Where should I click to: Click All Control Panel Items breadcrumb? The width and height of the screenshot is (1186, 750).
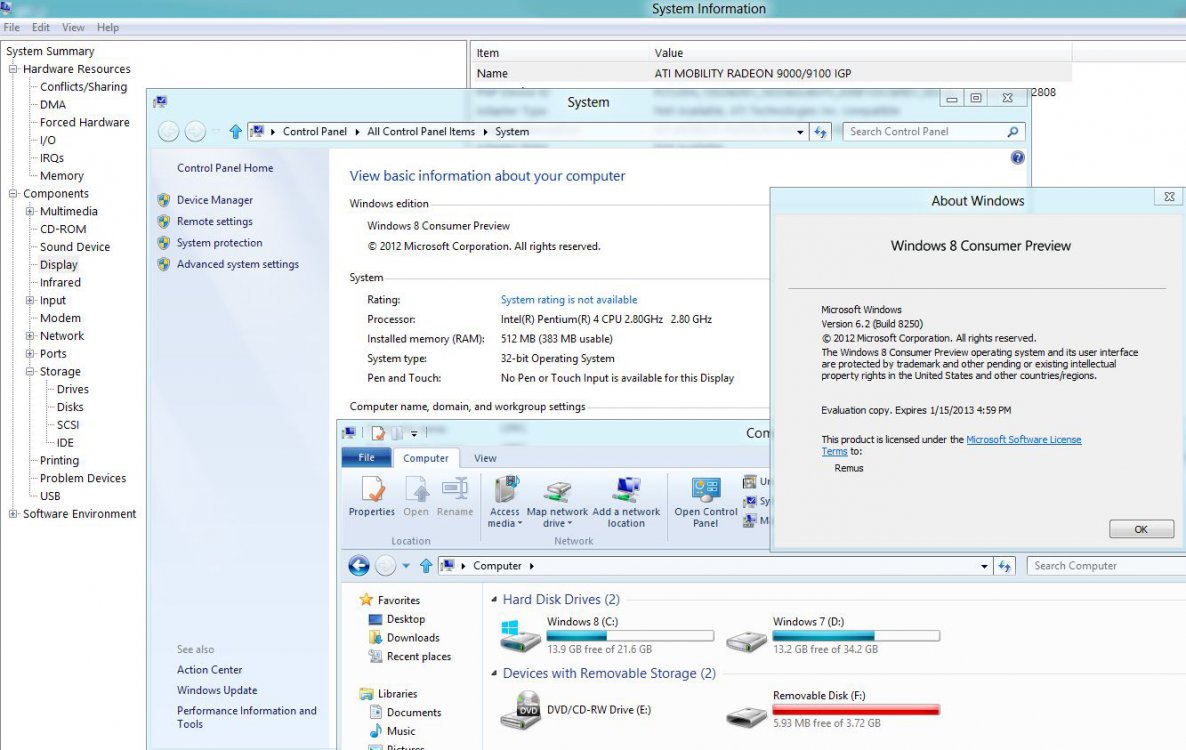tap(421, 132)
